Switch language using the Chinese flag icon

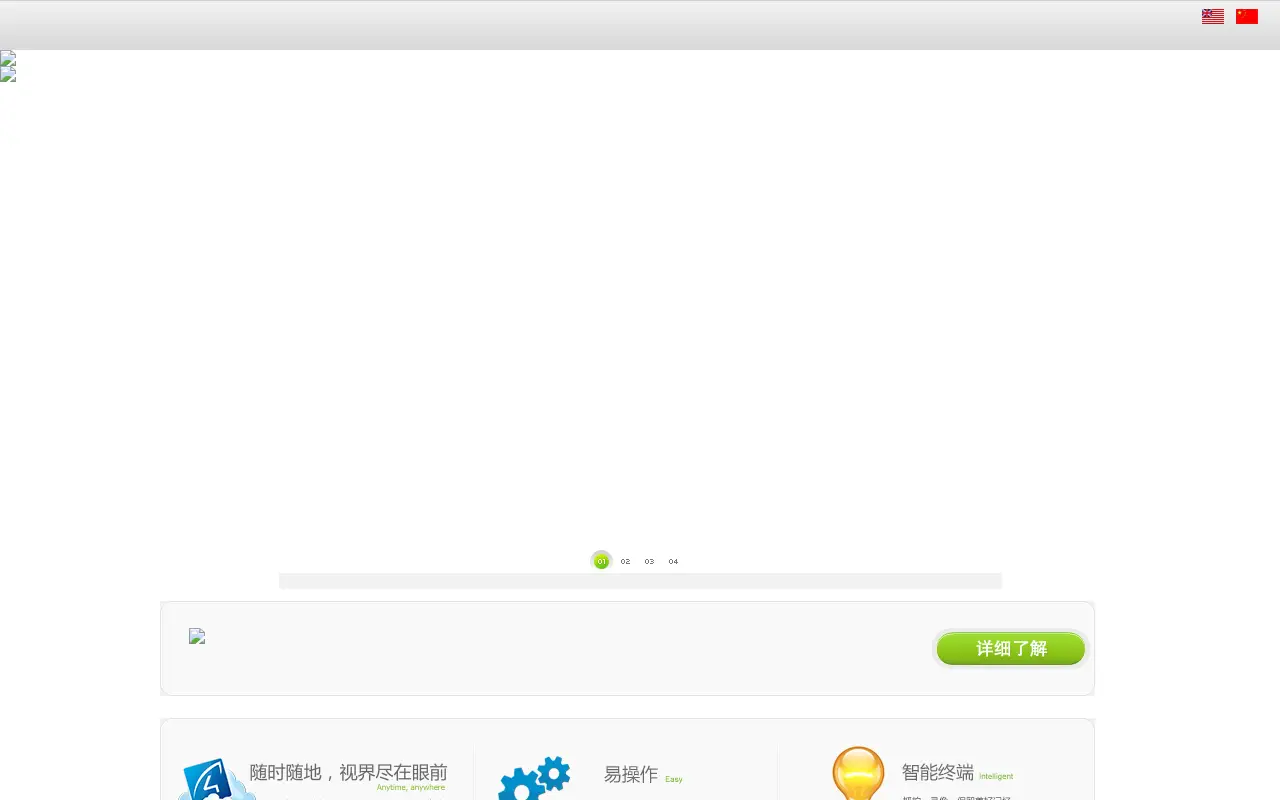tap(1247, 16)
